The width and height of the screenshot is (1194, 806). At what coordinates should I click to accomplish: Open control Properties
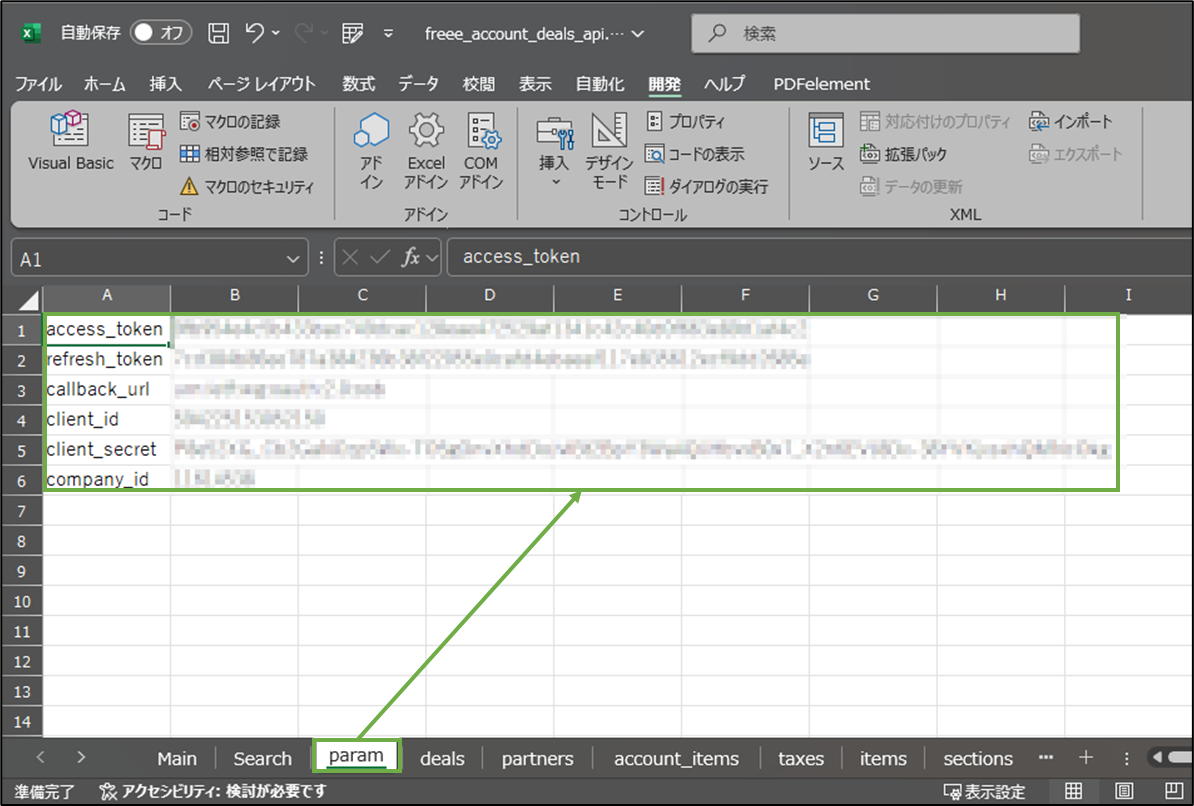coord(685,121)
